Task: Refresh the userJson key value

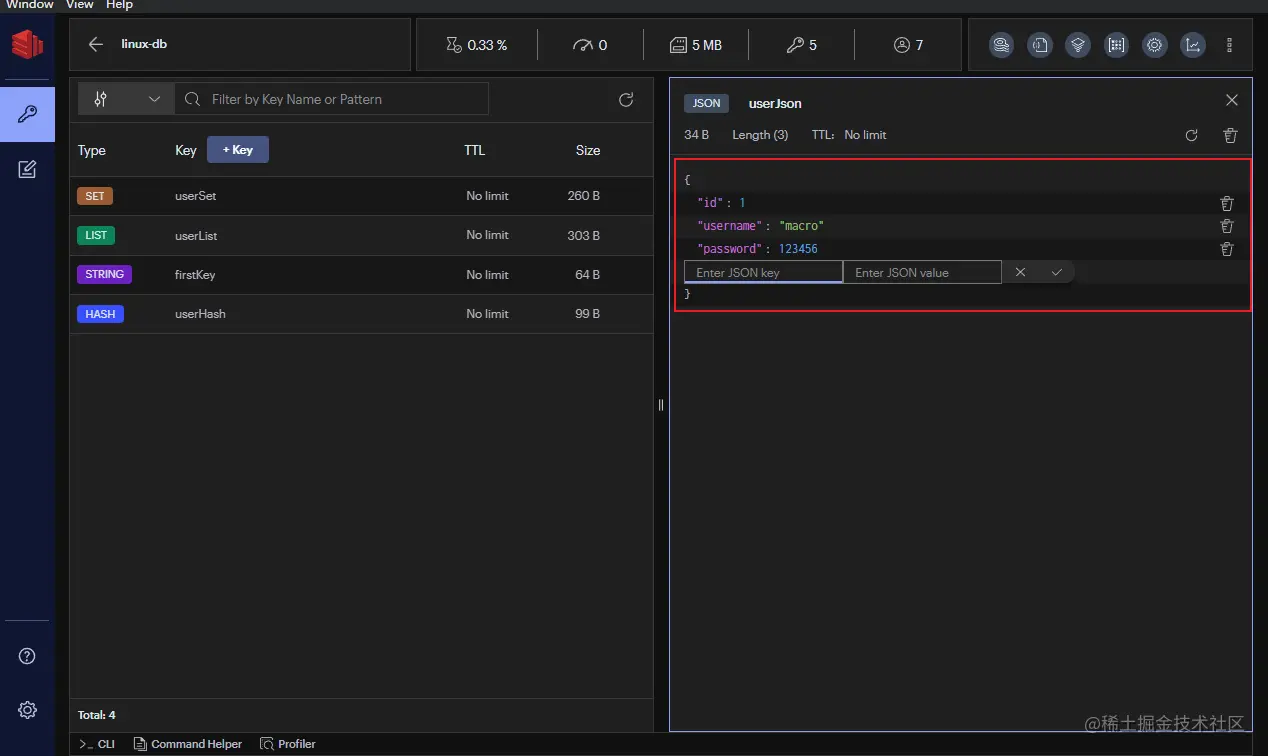Action: pos(1191,135)
